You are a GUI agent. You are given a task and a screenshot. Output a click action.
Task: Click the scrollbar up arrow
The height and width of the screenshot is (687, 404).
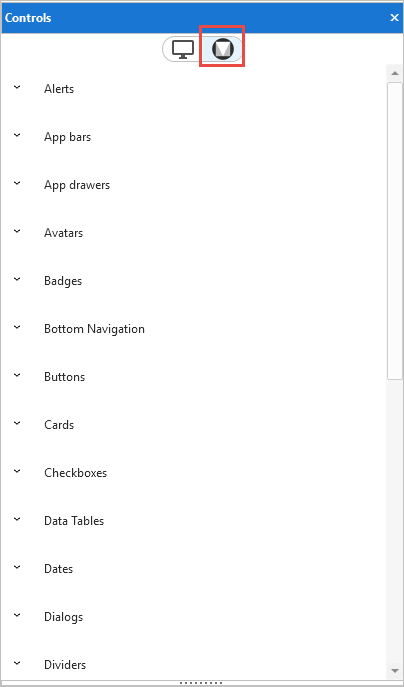(x=394, y=73)
